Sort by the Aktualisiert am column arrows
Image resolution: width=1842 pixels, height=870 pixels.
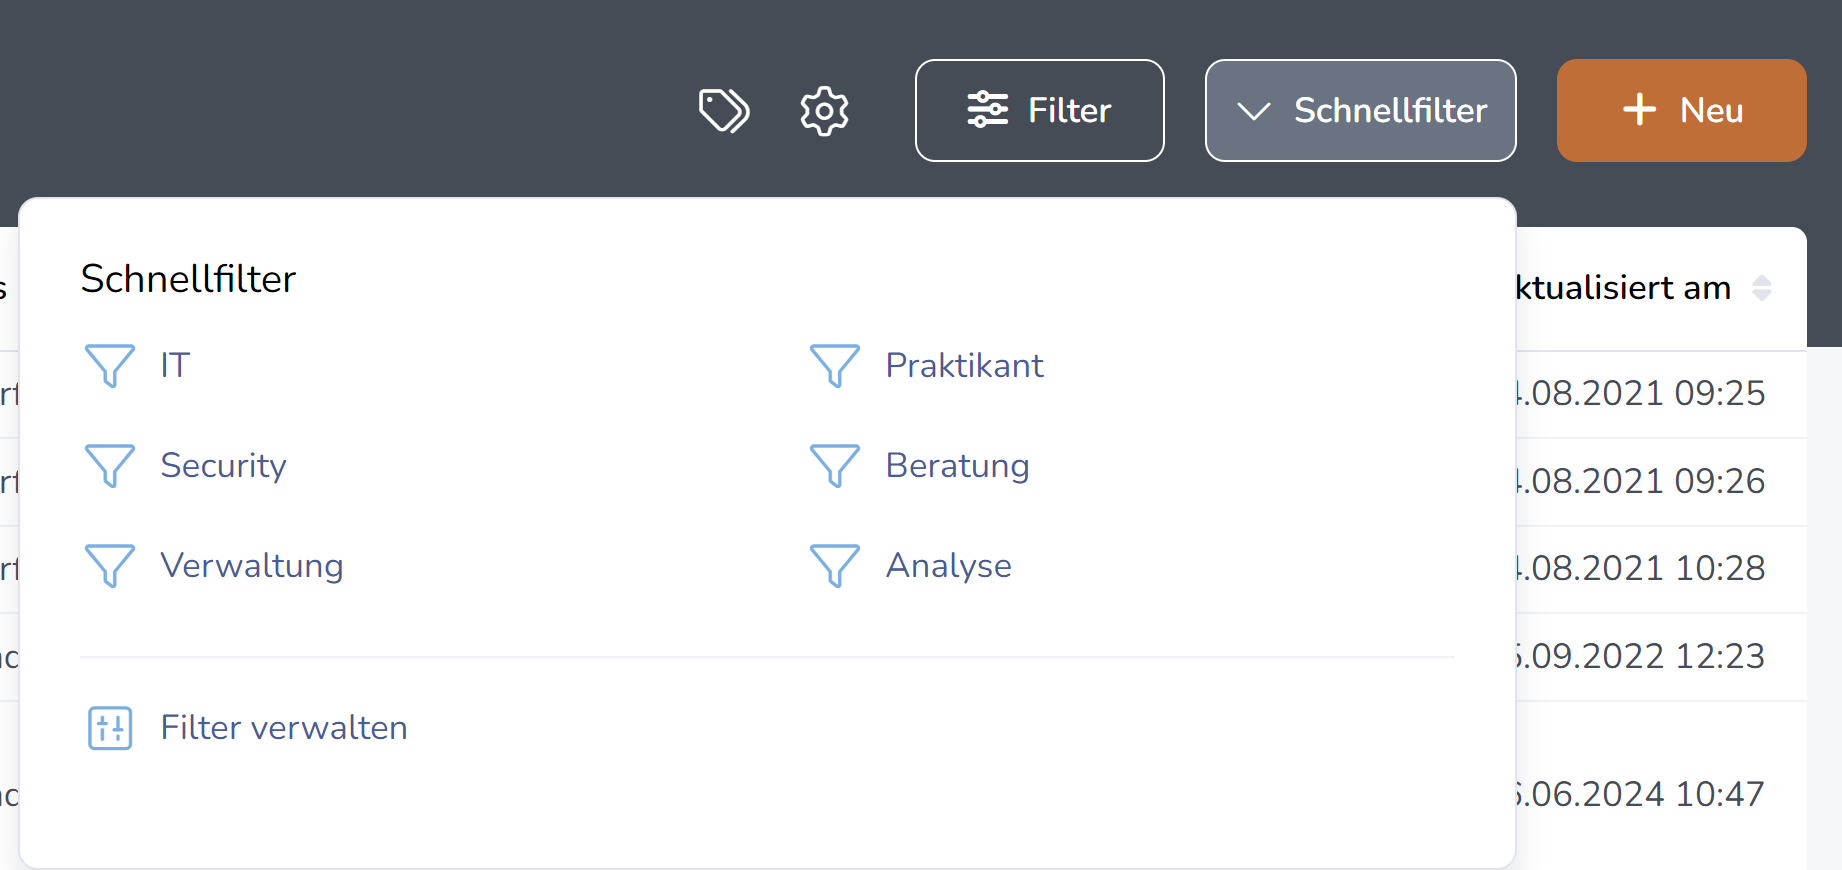pos(1762,288)
